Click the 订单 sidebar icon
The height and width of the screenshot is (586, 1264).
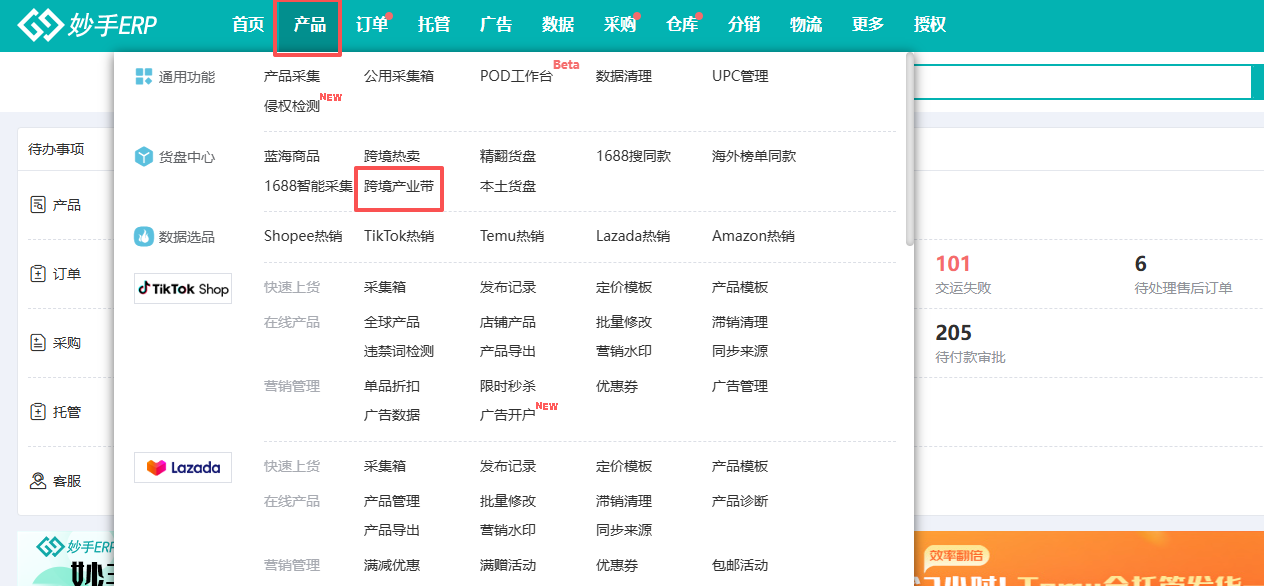coord(38,274)
